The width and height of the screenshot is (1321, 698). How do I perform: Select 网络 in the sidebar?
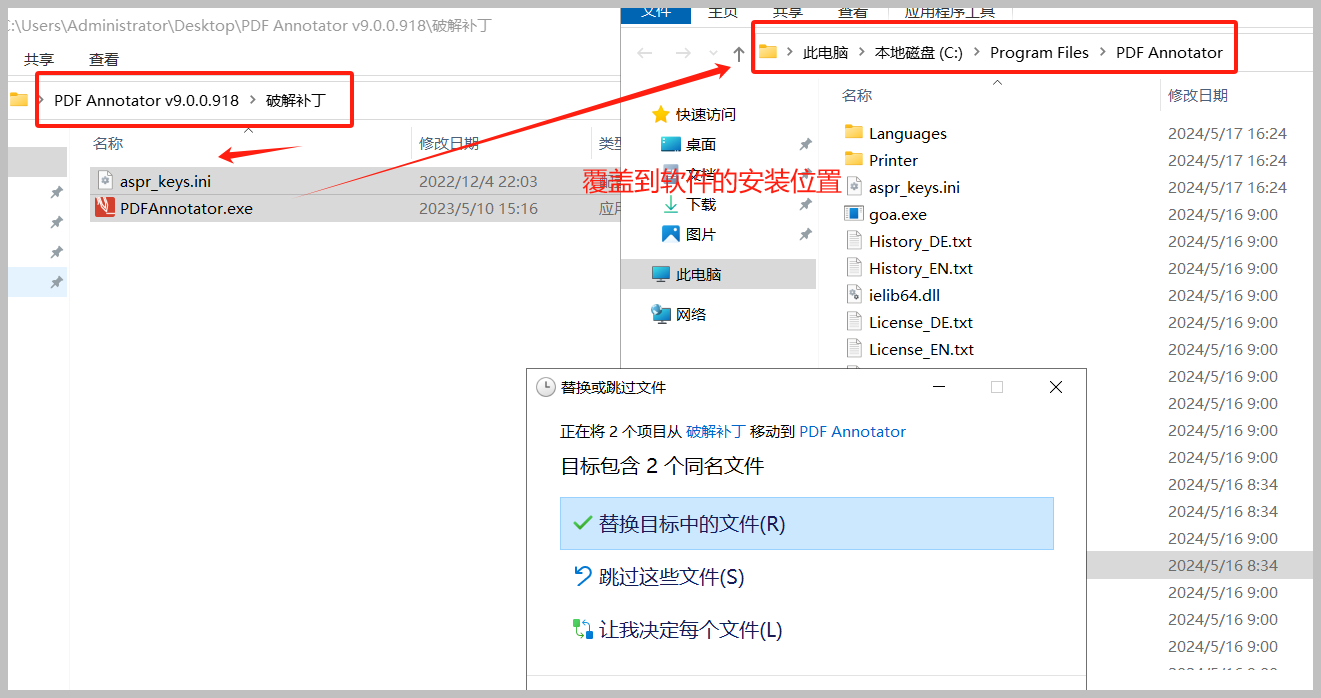pyautogui.click(x=689, y=313)
